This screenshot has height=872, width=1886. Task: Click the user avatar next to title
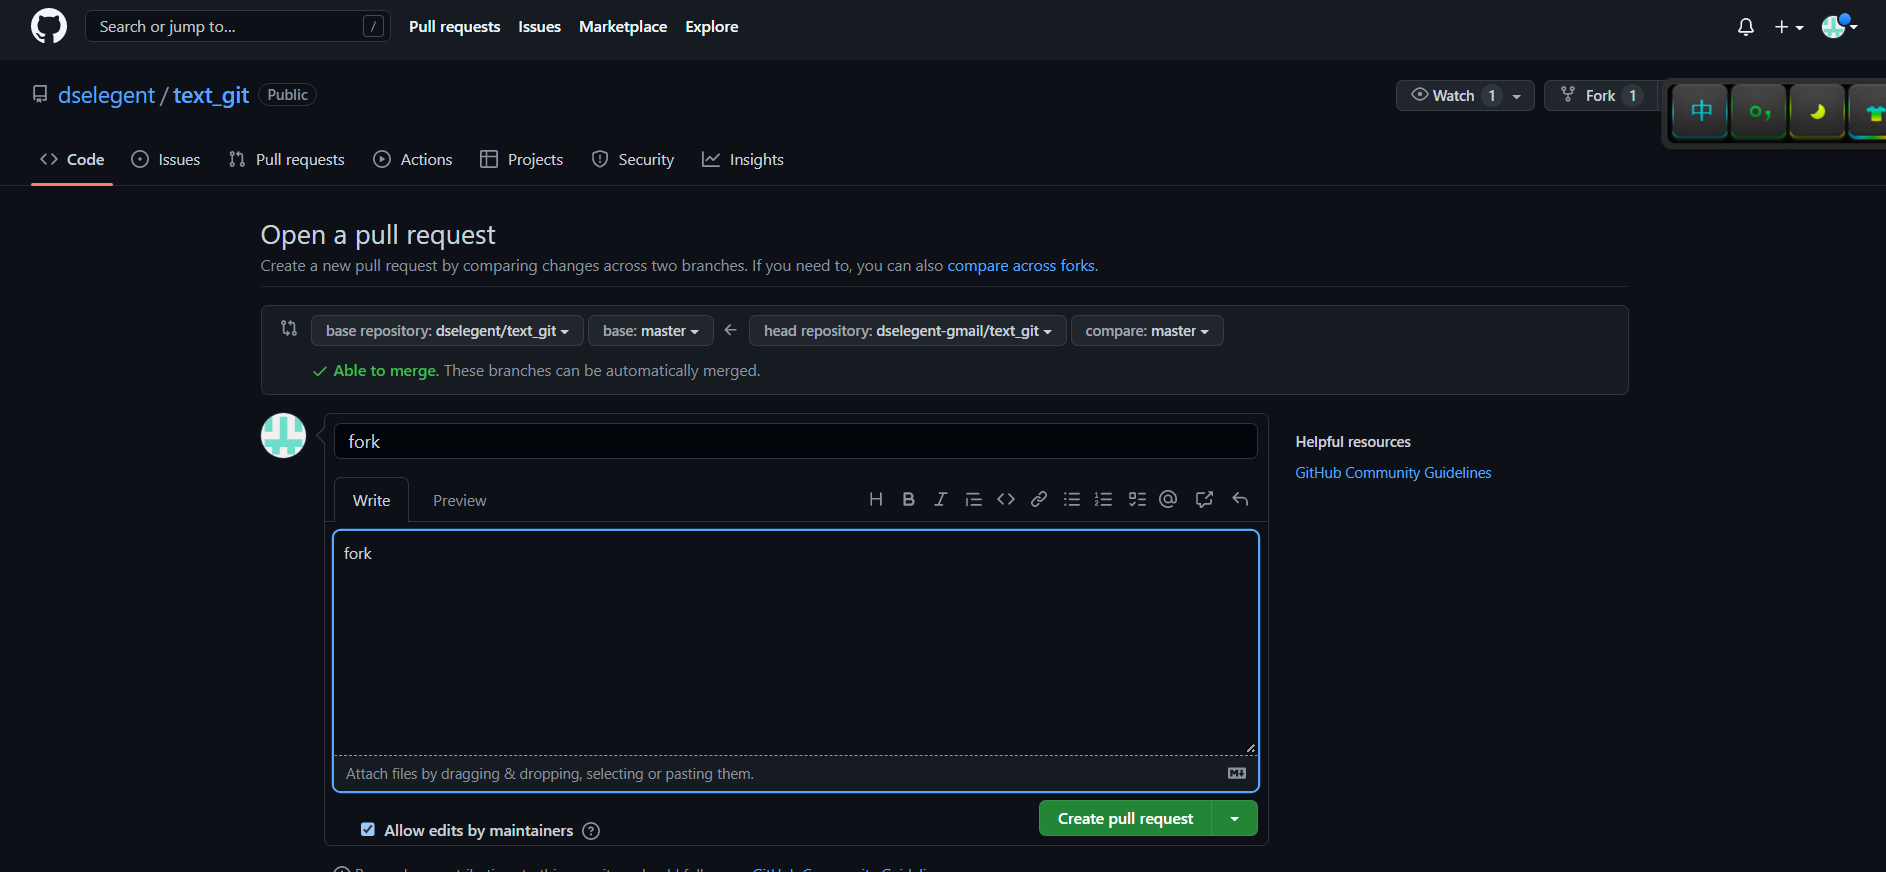click(283, 436)
